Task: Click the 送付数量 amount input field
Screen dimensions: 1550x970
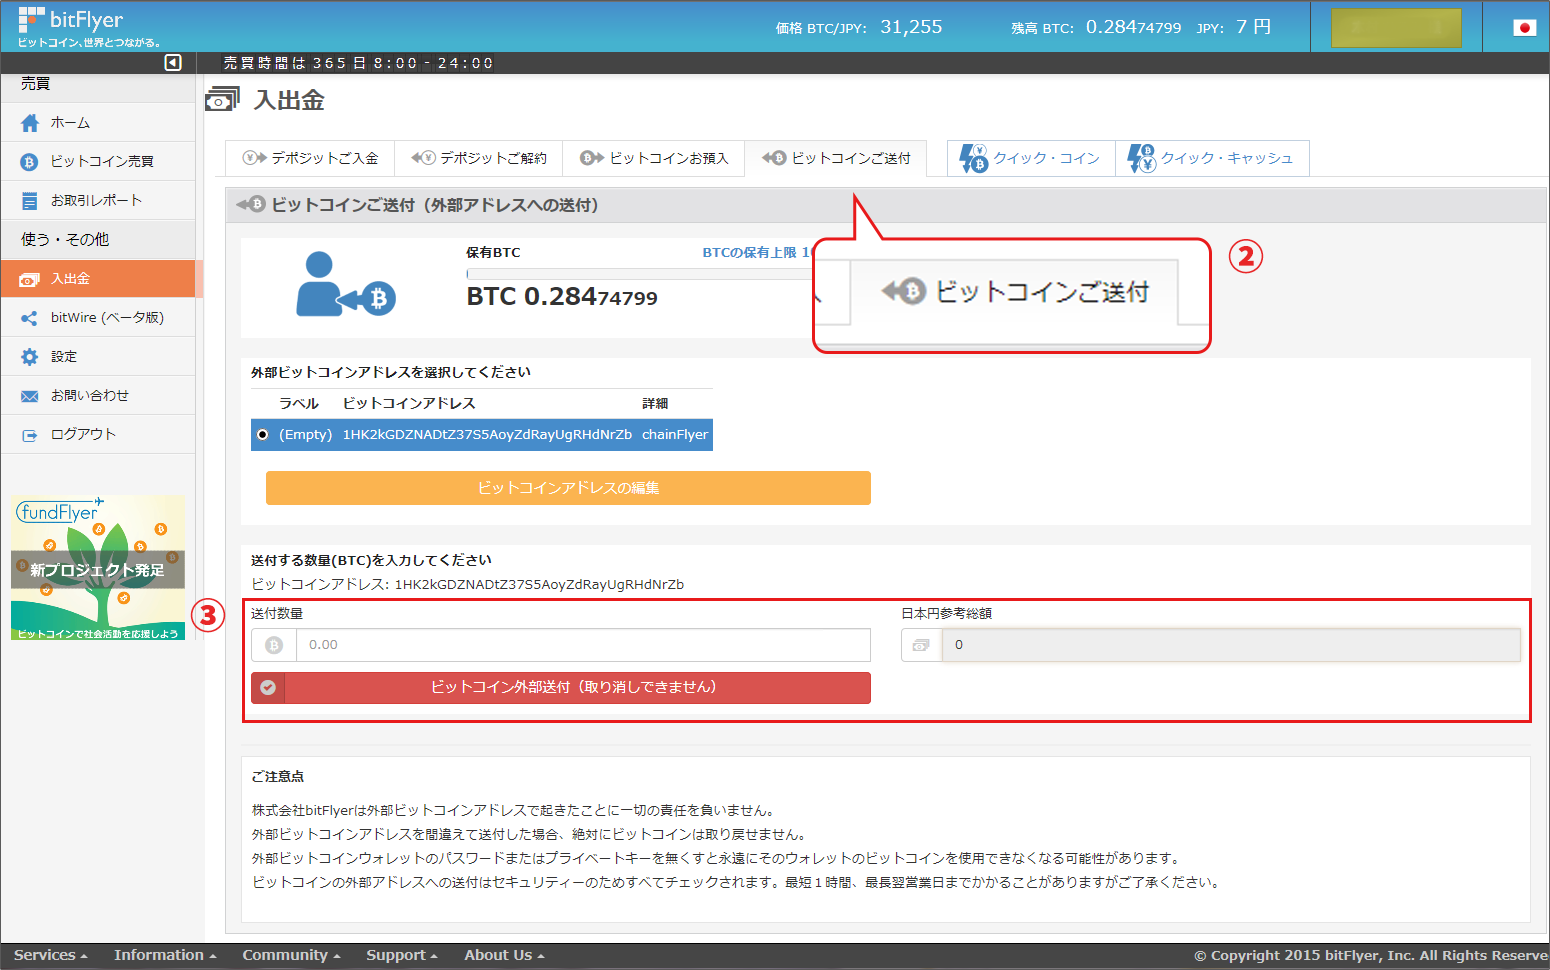Action: coord(583,646)
